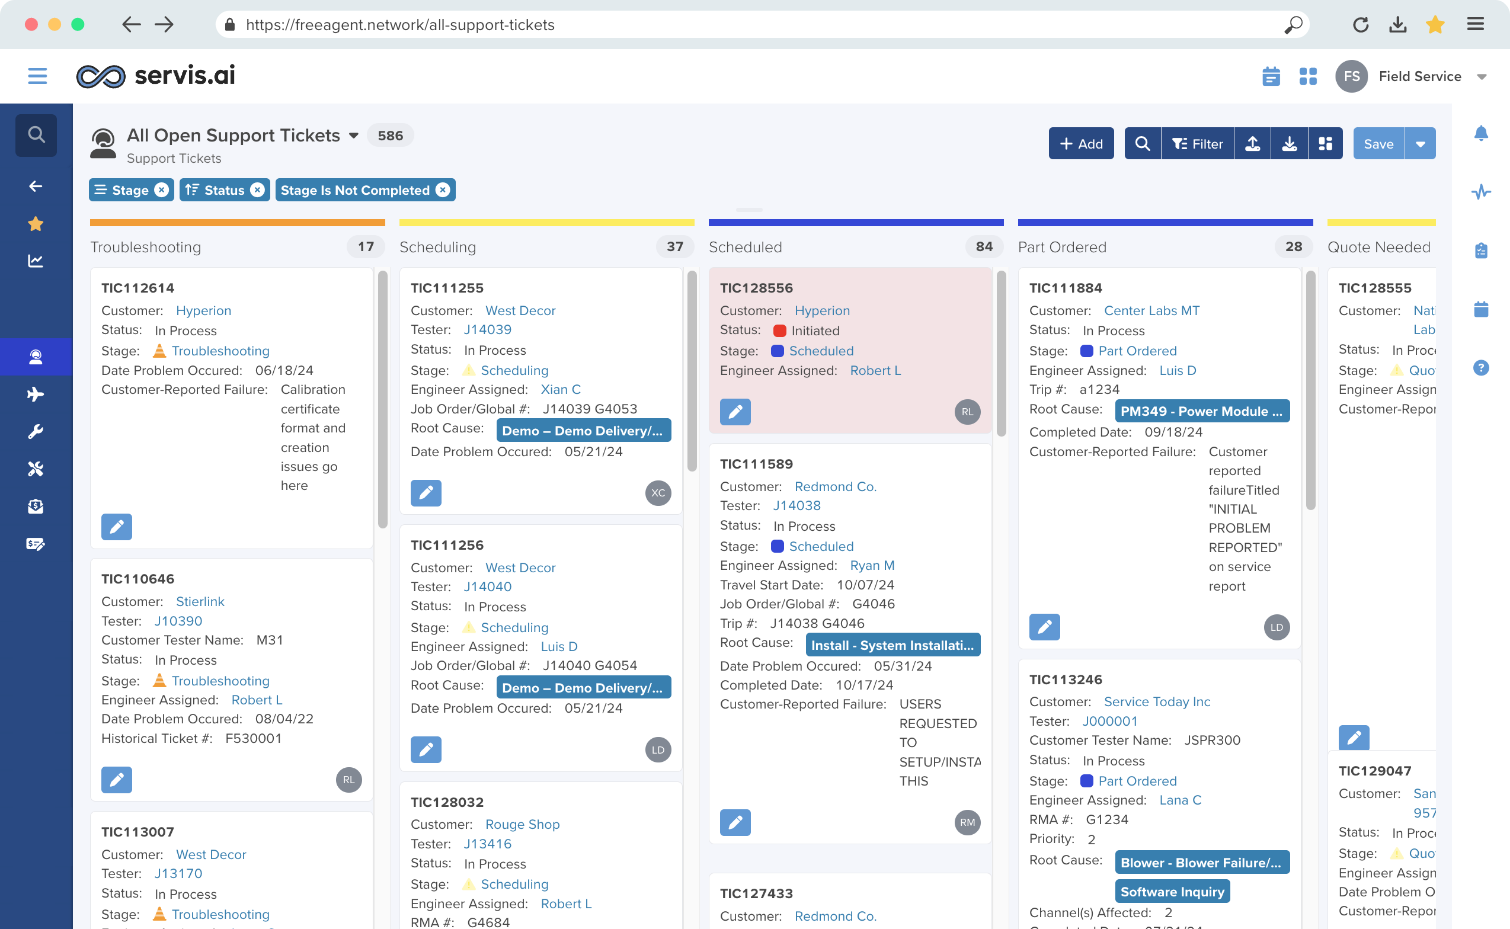This screenshot has height=929, width=1510.
Task: Click the Troubleshooting column scrollbar
Action: click(x=383, y=399)
